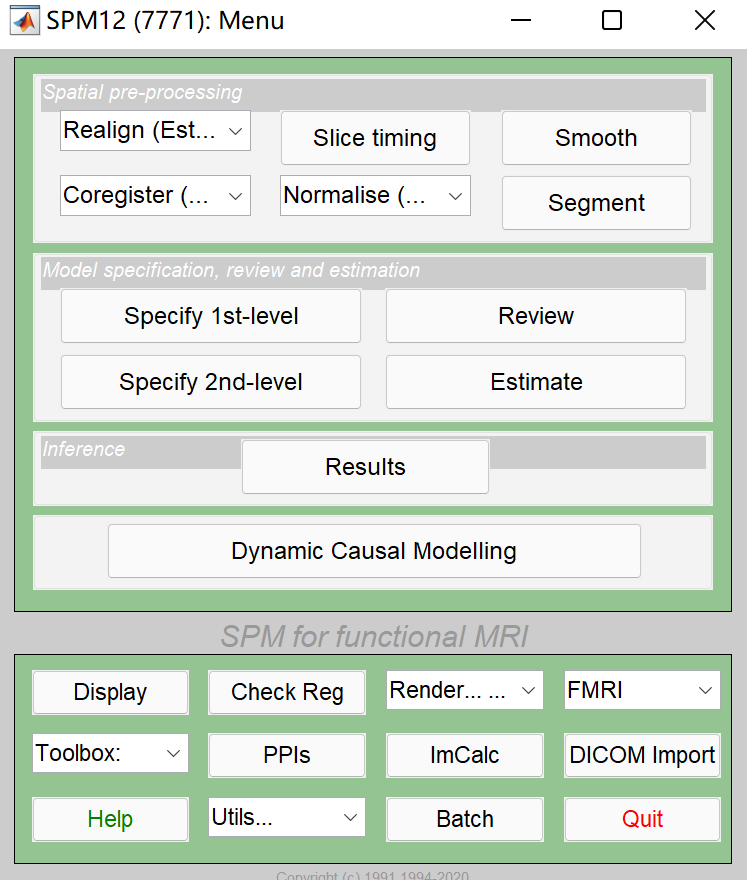Screen dimensions: 747x880
Task: Click the Slice timing button
Action: tap(375, 138)
